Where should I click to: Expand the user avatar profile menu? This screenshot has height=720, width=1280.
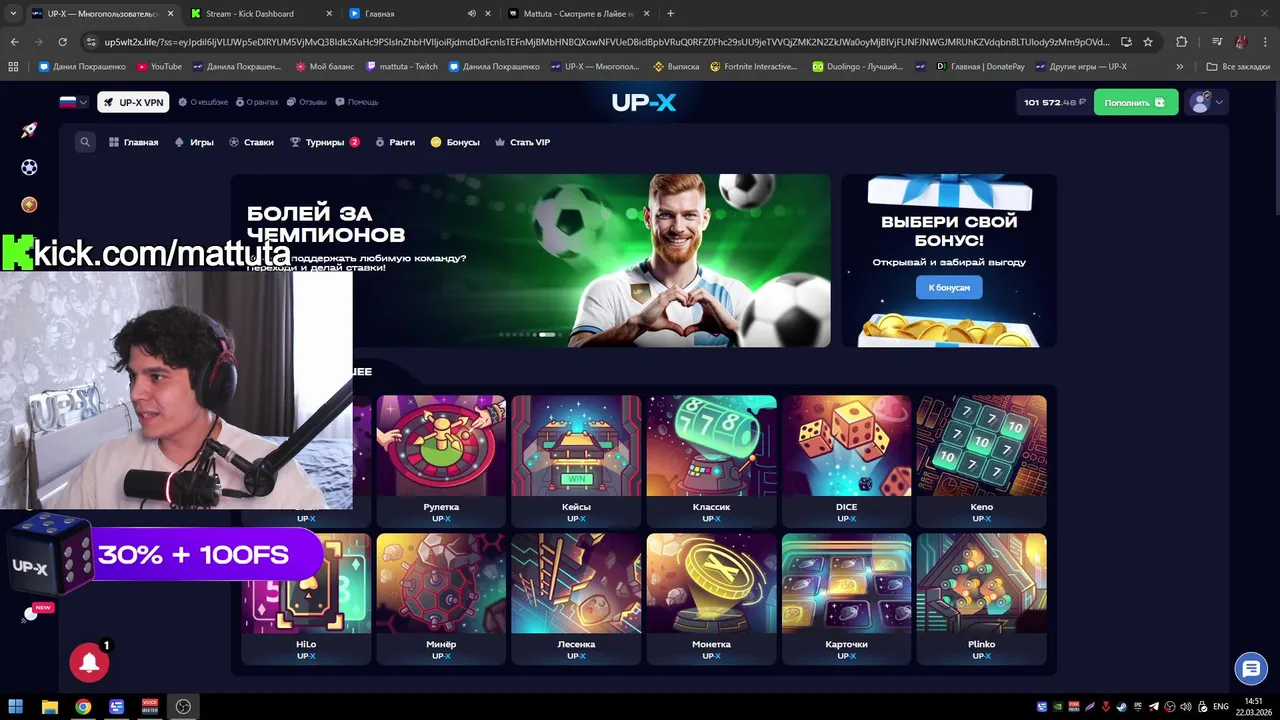1205,102
